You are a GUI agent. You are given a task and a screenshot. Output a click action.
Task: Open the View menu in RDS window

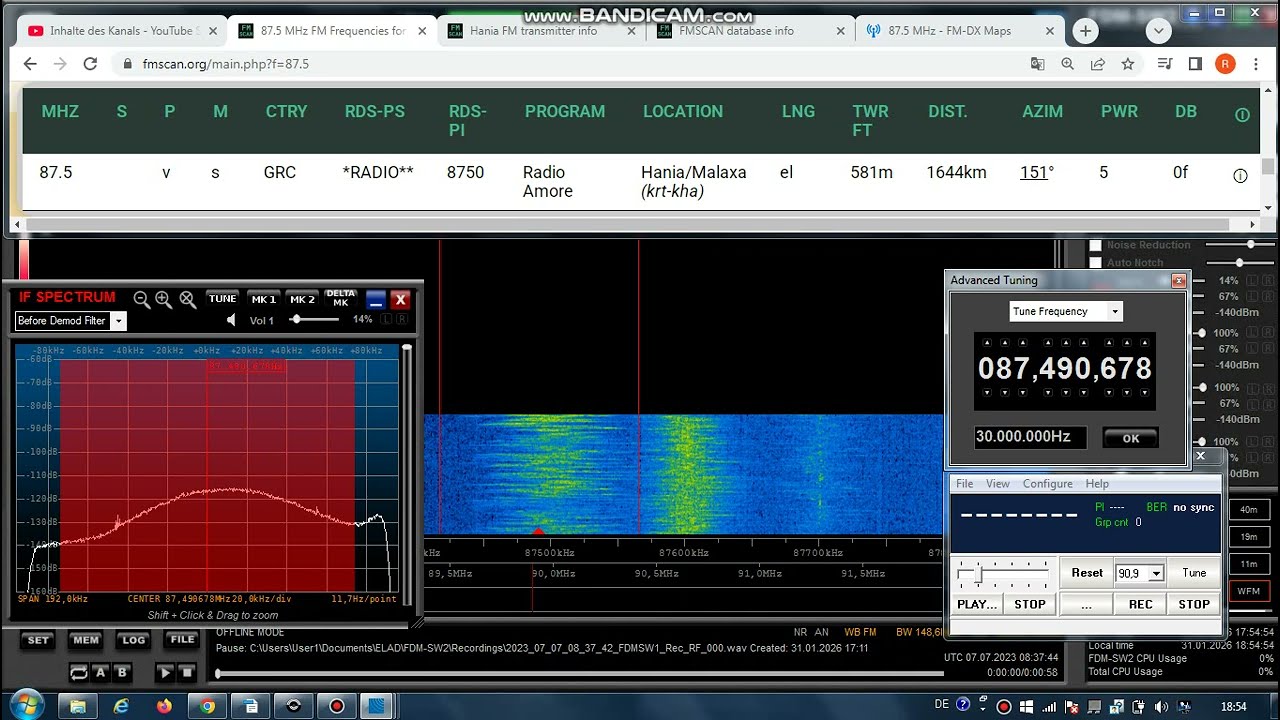(x=998, y=484)
